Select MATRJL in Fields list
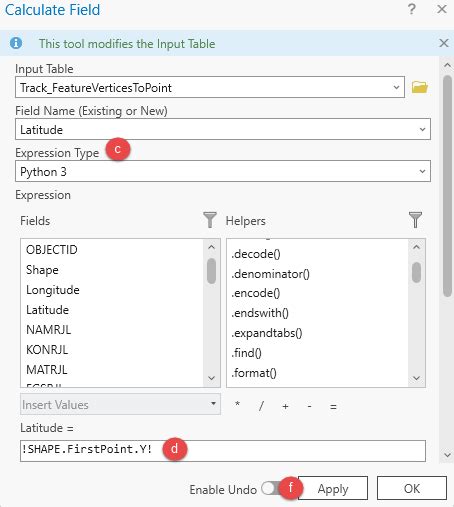Screen dimensions: 454x507 pyautogui.click(x=47, y=370)
